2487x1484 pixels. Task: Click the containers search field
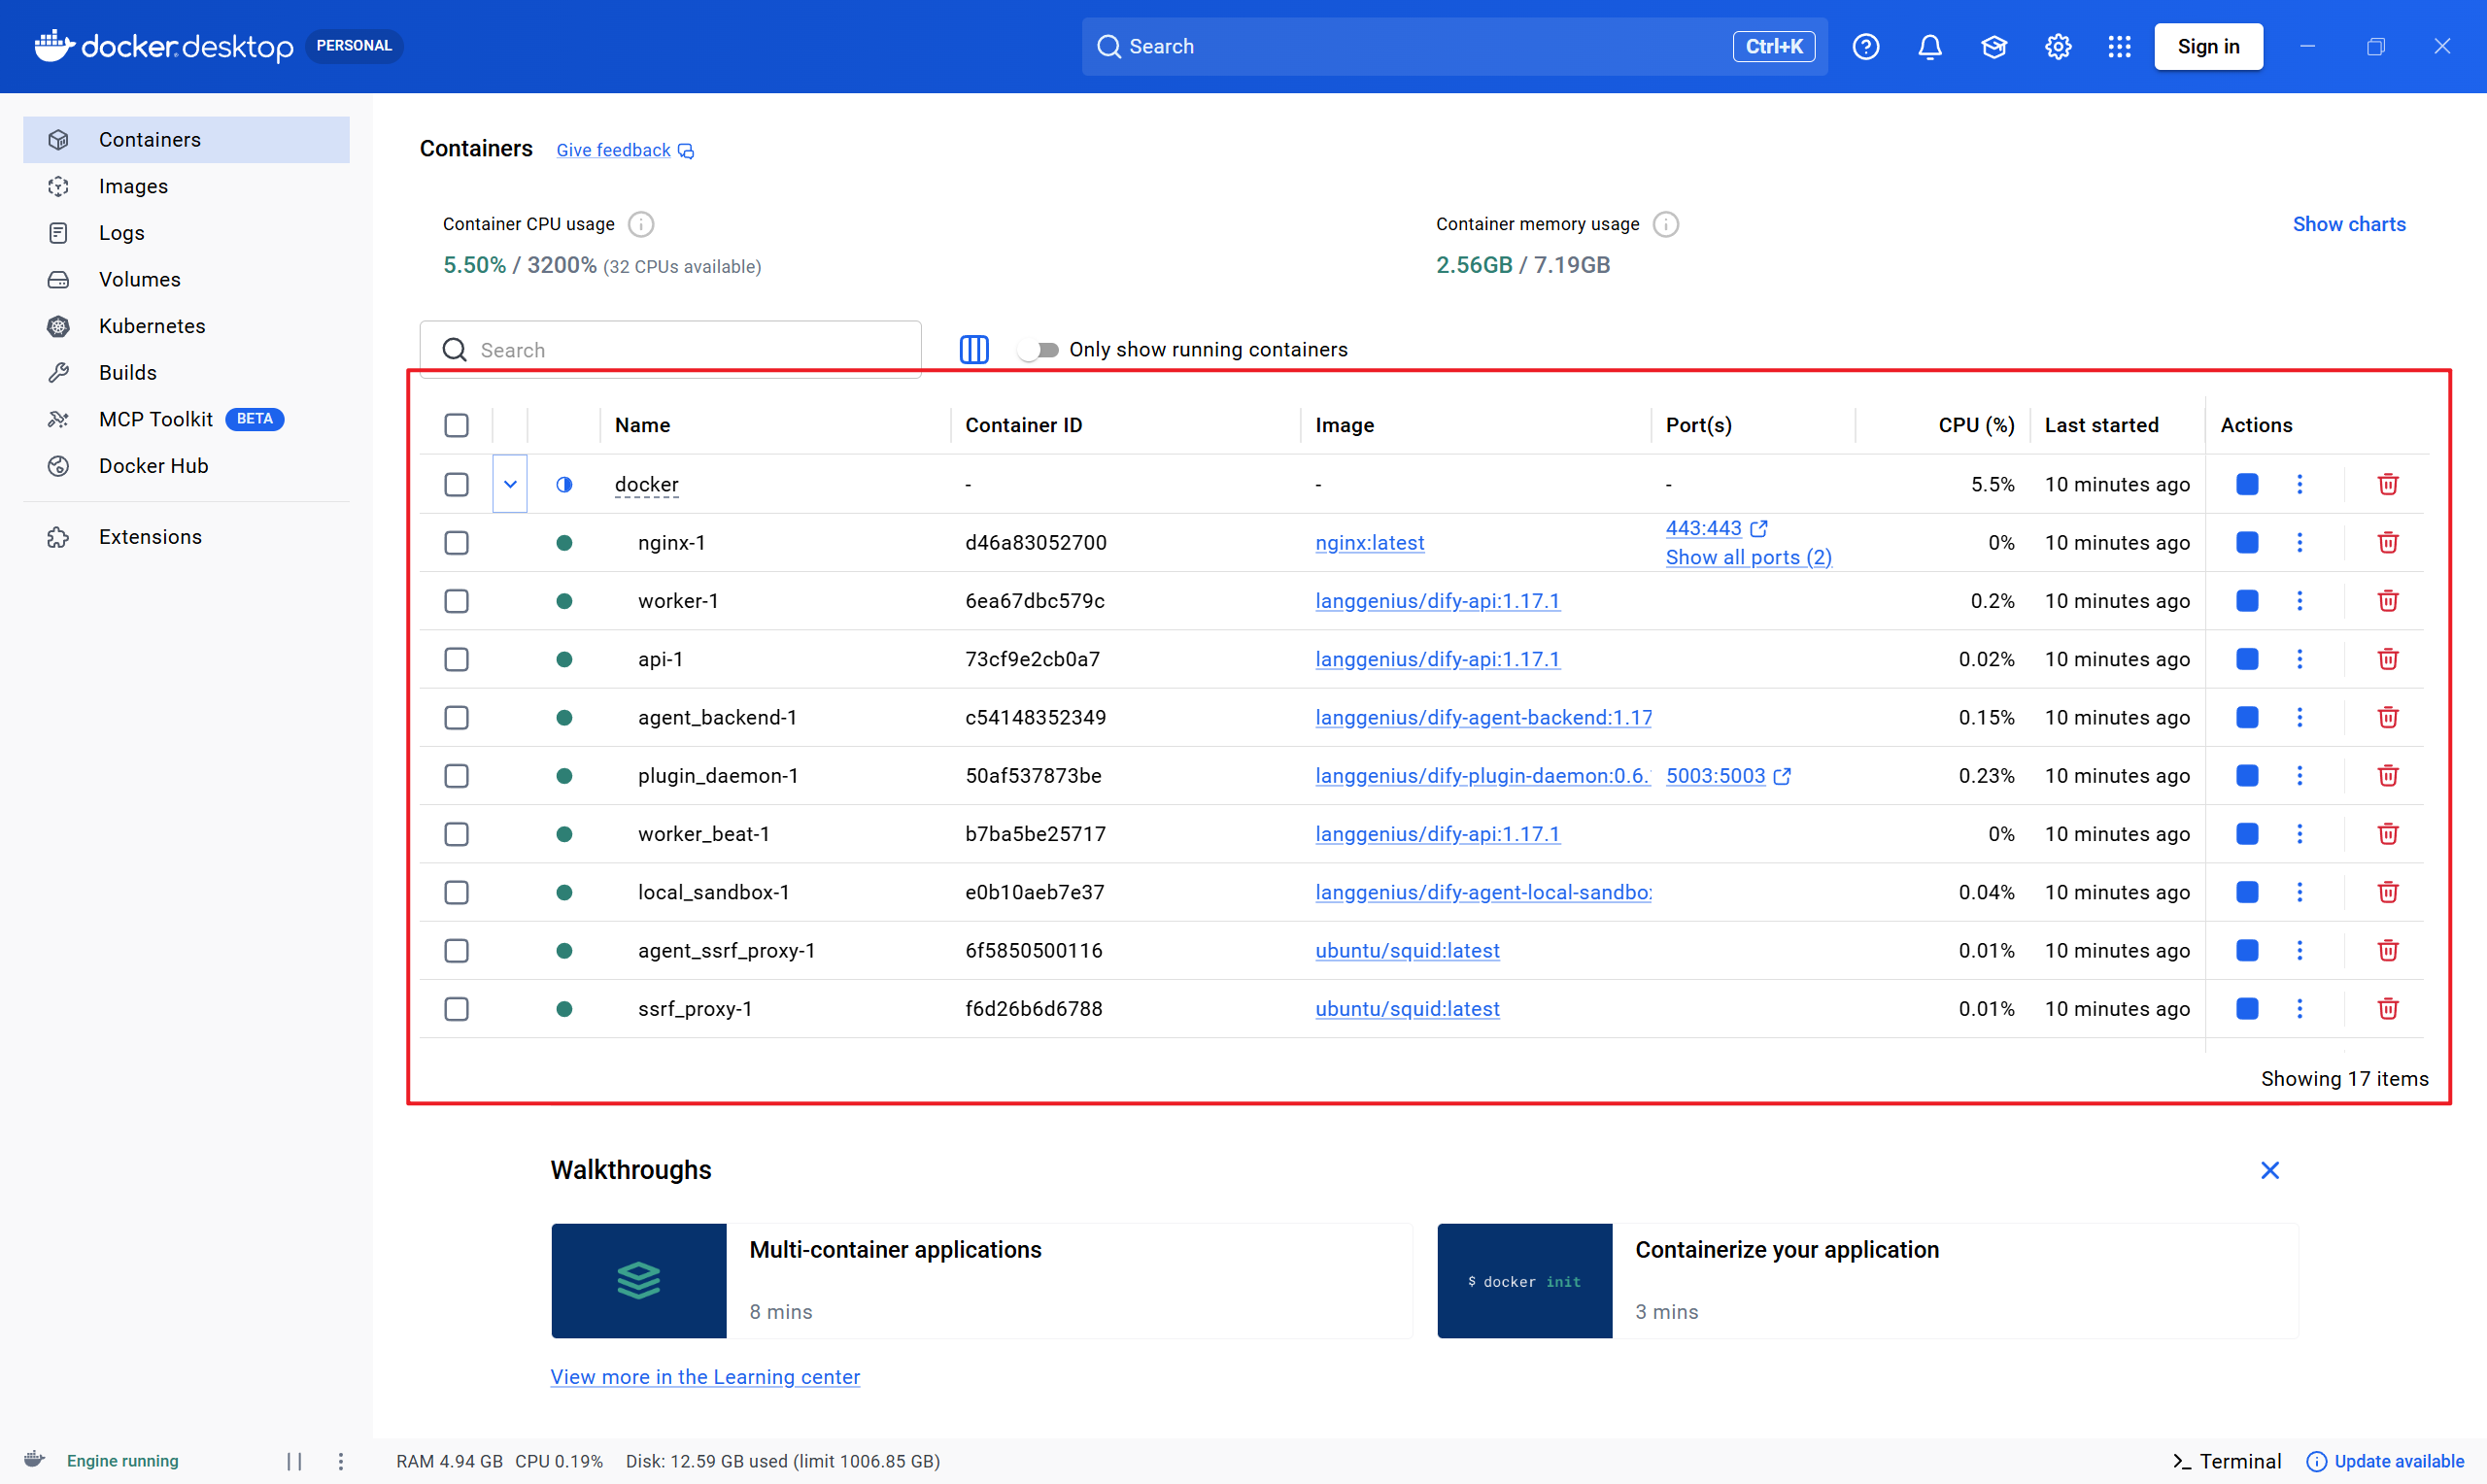pos(670,349)
